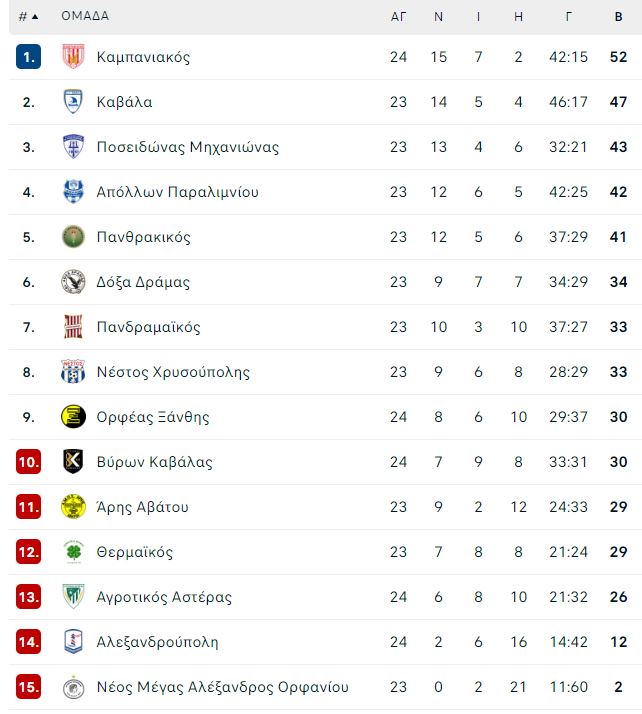Viewport: 642px width, 714px height.
Task: Open the Δόξα Δράμας eagle logo
Action: click(73, 282)
